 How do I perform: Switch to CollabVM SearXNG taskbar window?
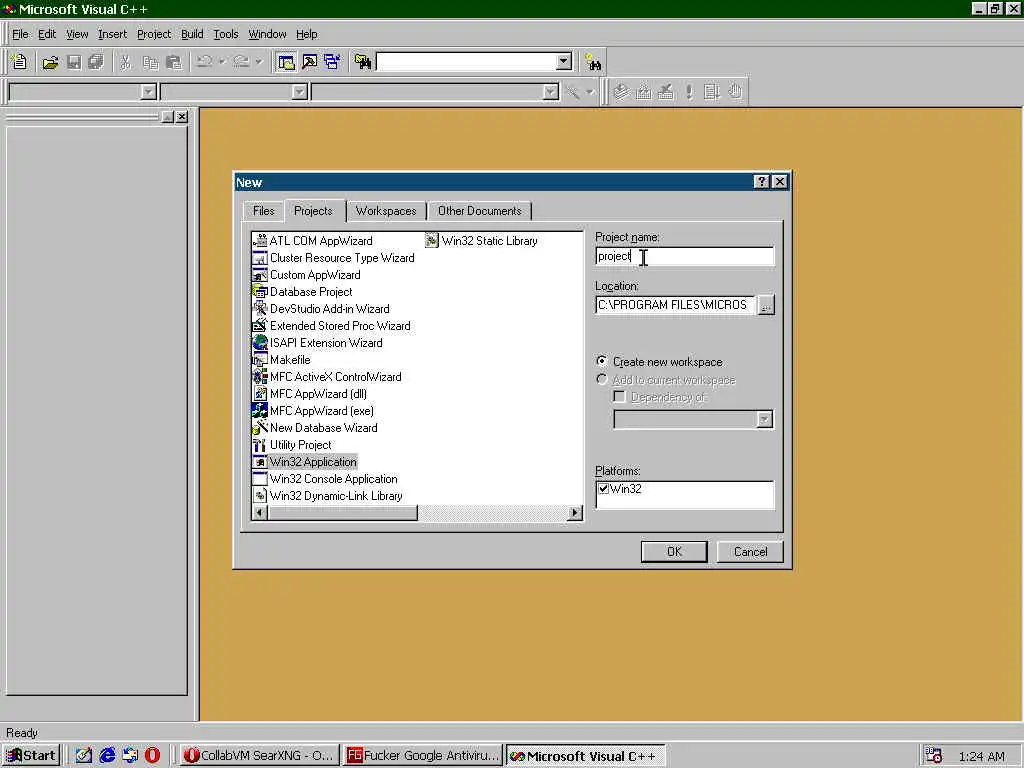(259, 756)
